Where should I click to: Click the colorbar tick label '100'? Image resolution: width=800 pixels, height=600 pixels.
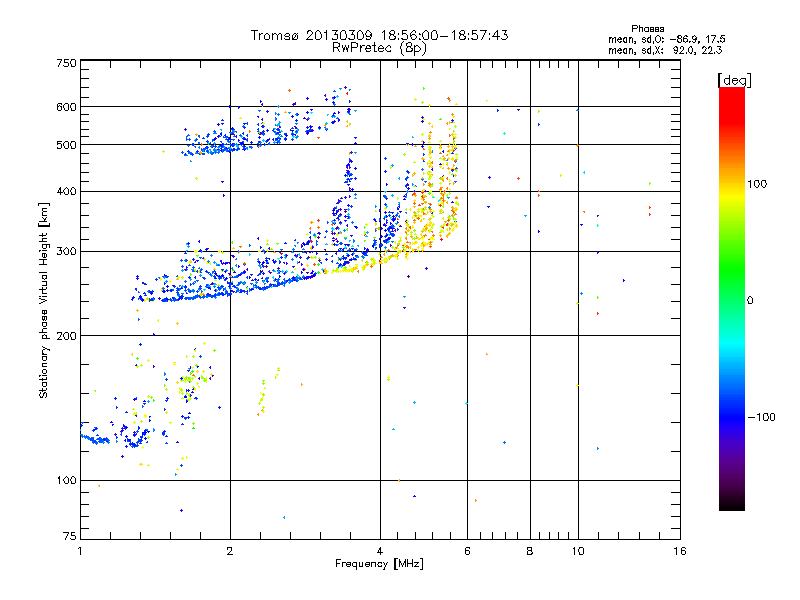click(757, 184)
